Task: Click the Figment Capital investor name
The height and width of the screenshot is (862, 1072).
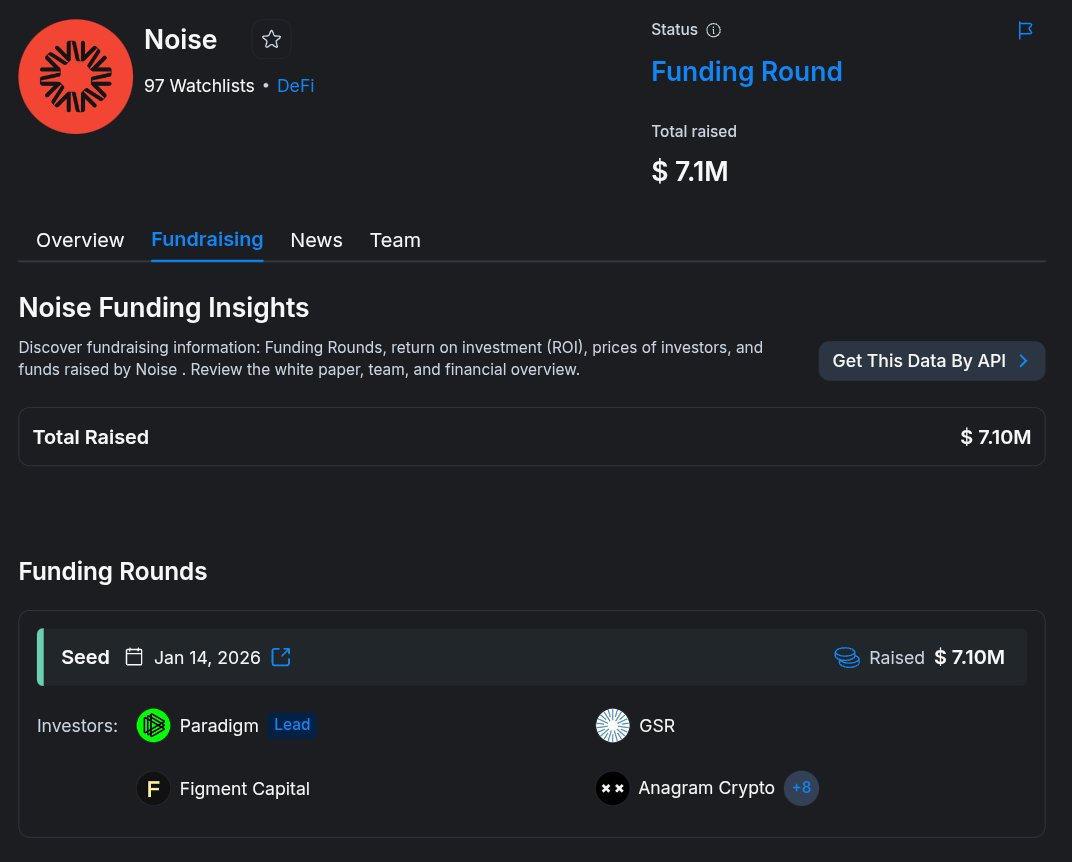Action: 245,788
